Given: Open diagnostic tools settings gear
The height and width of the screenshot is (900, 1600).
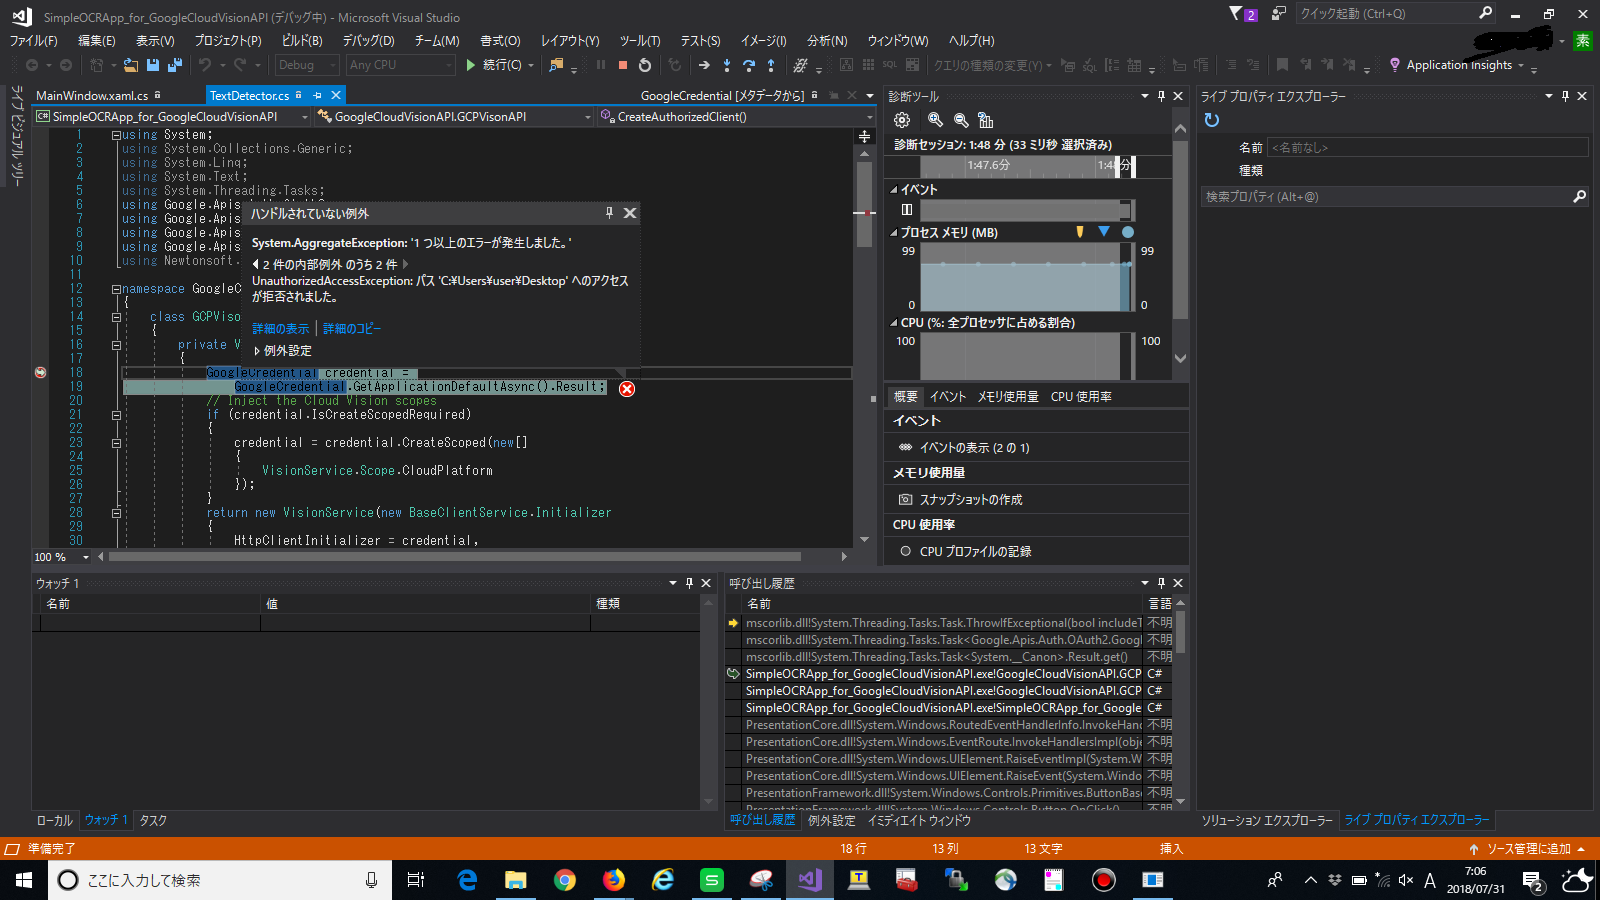Looking at the screenshot, I should pos(902,120).
